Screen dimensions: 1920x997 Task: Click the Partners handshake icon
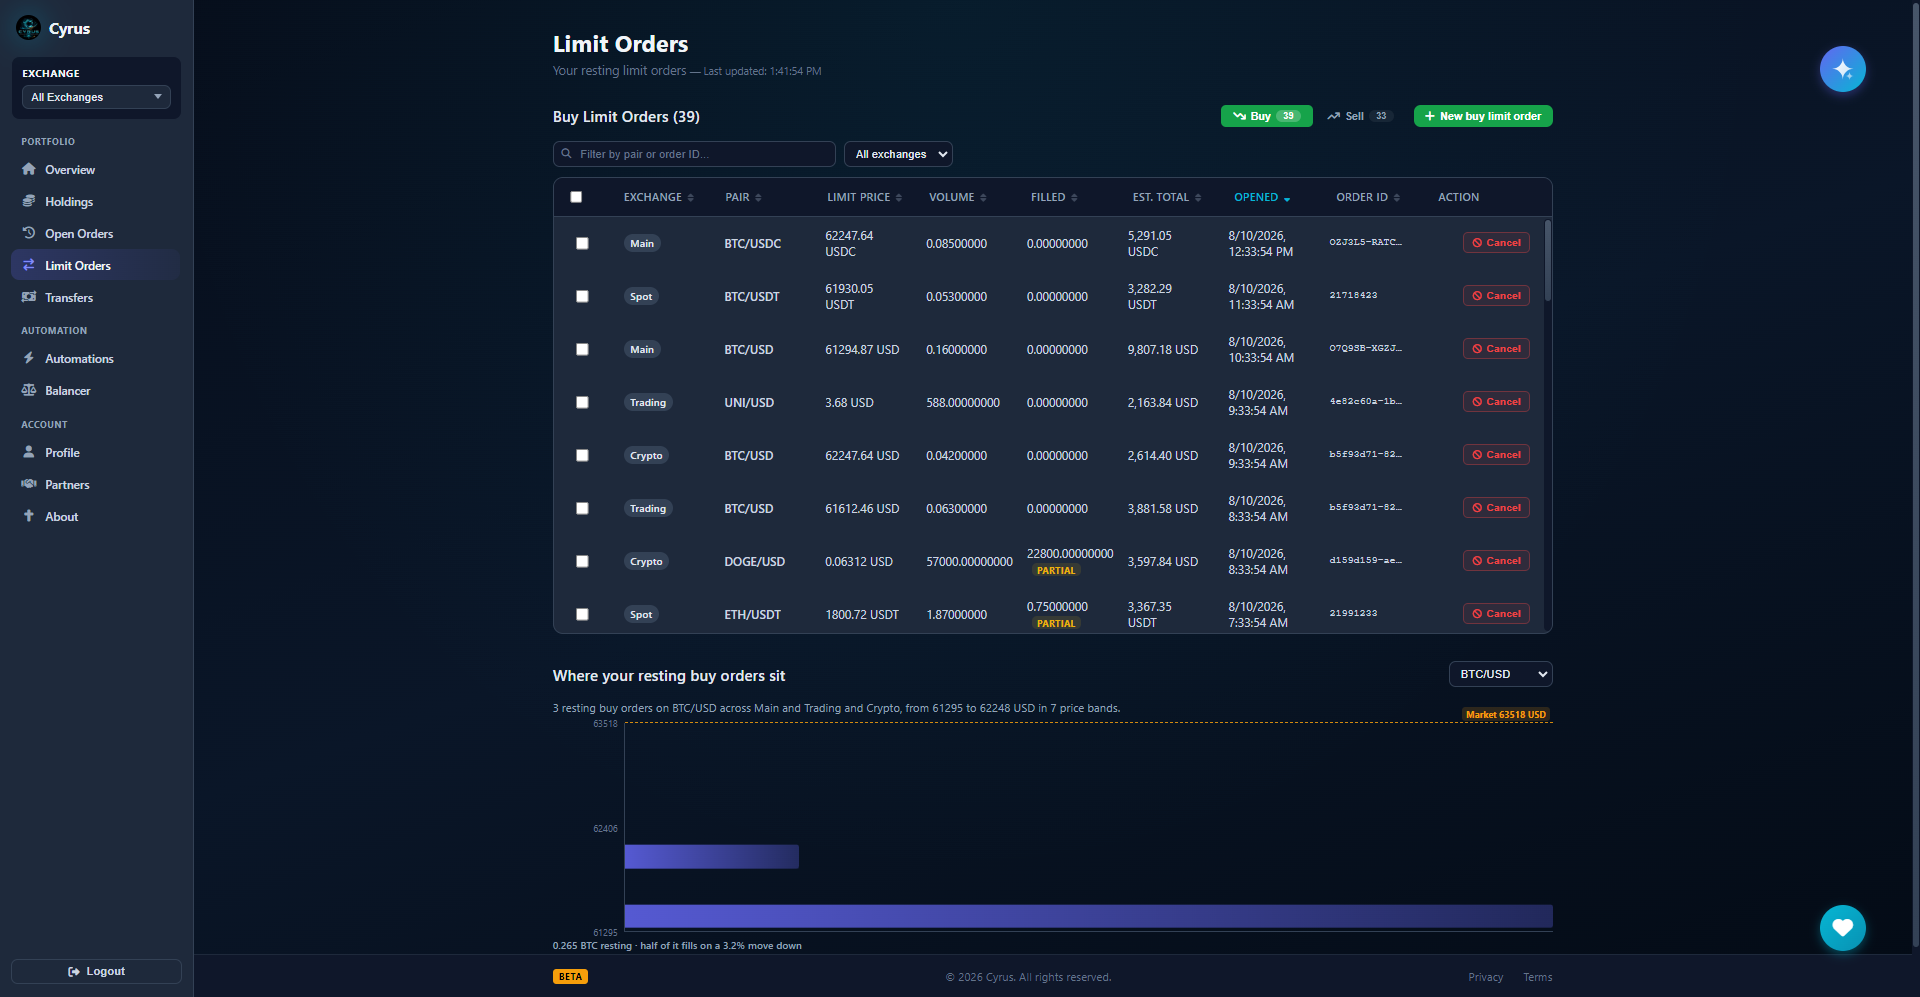tap(29, 484)
